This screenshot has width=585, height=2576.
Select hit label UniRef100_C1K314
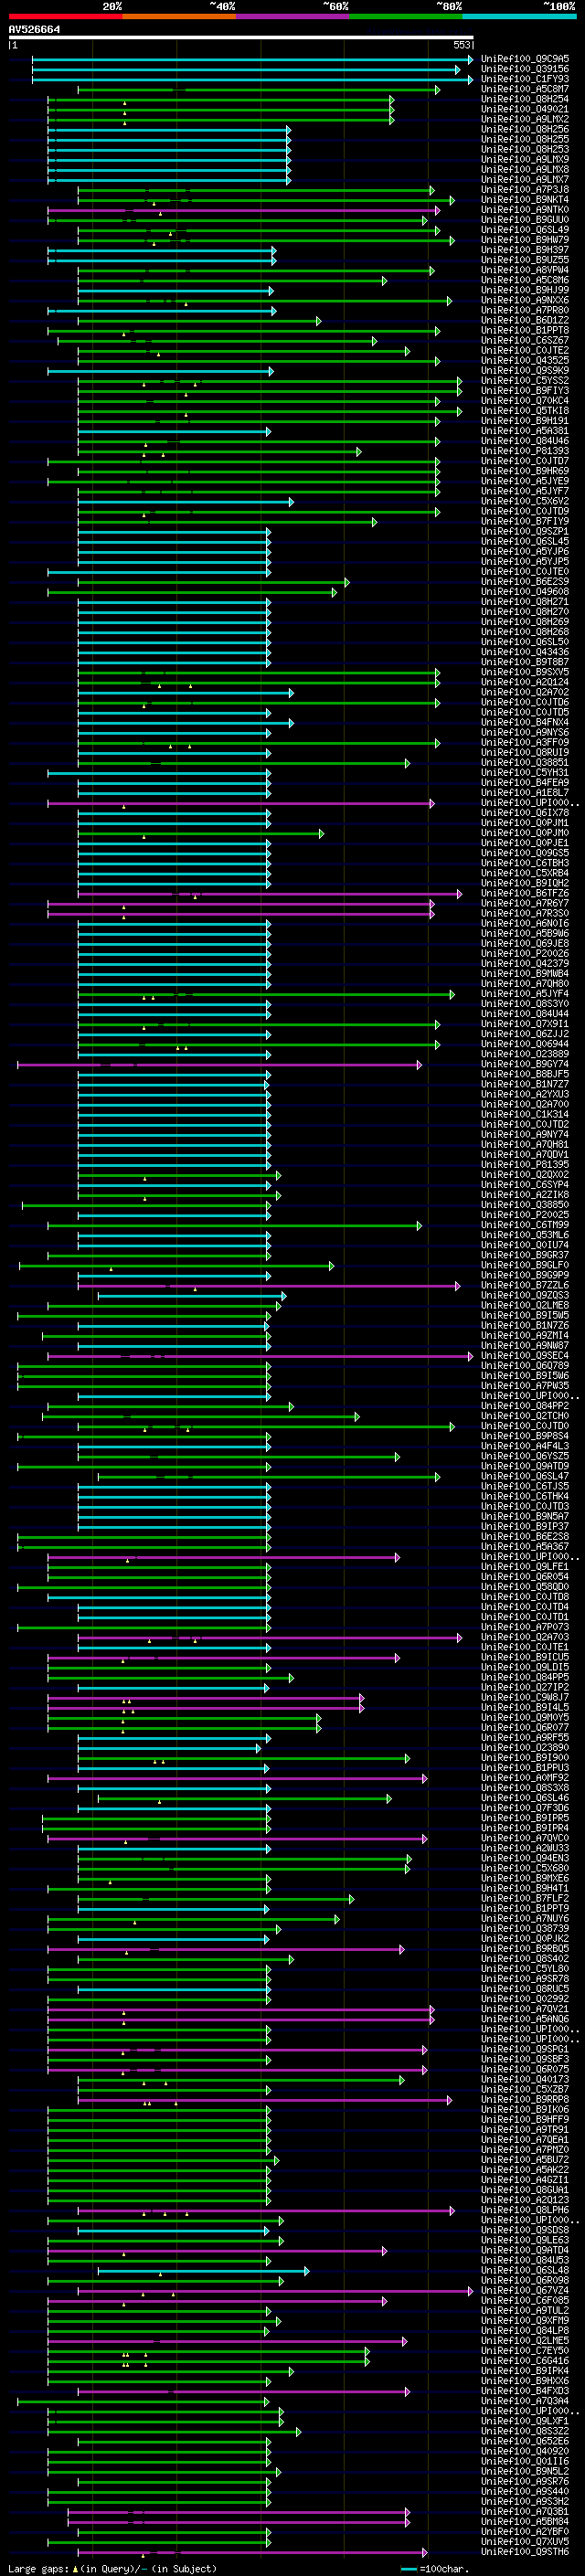pos(525,1114)
